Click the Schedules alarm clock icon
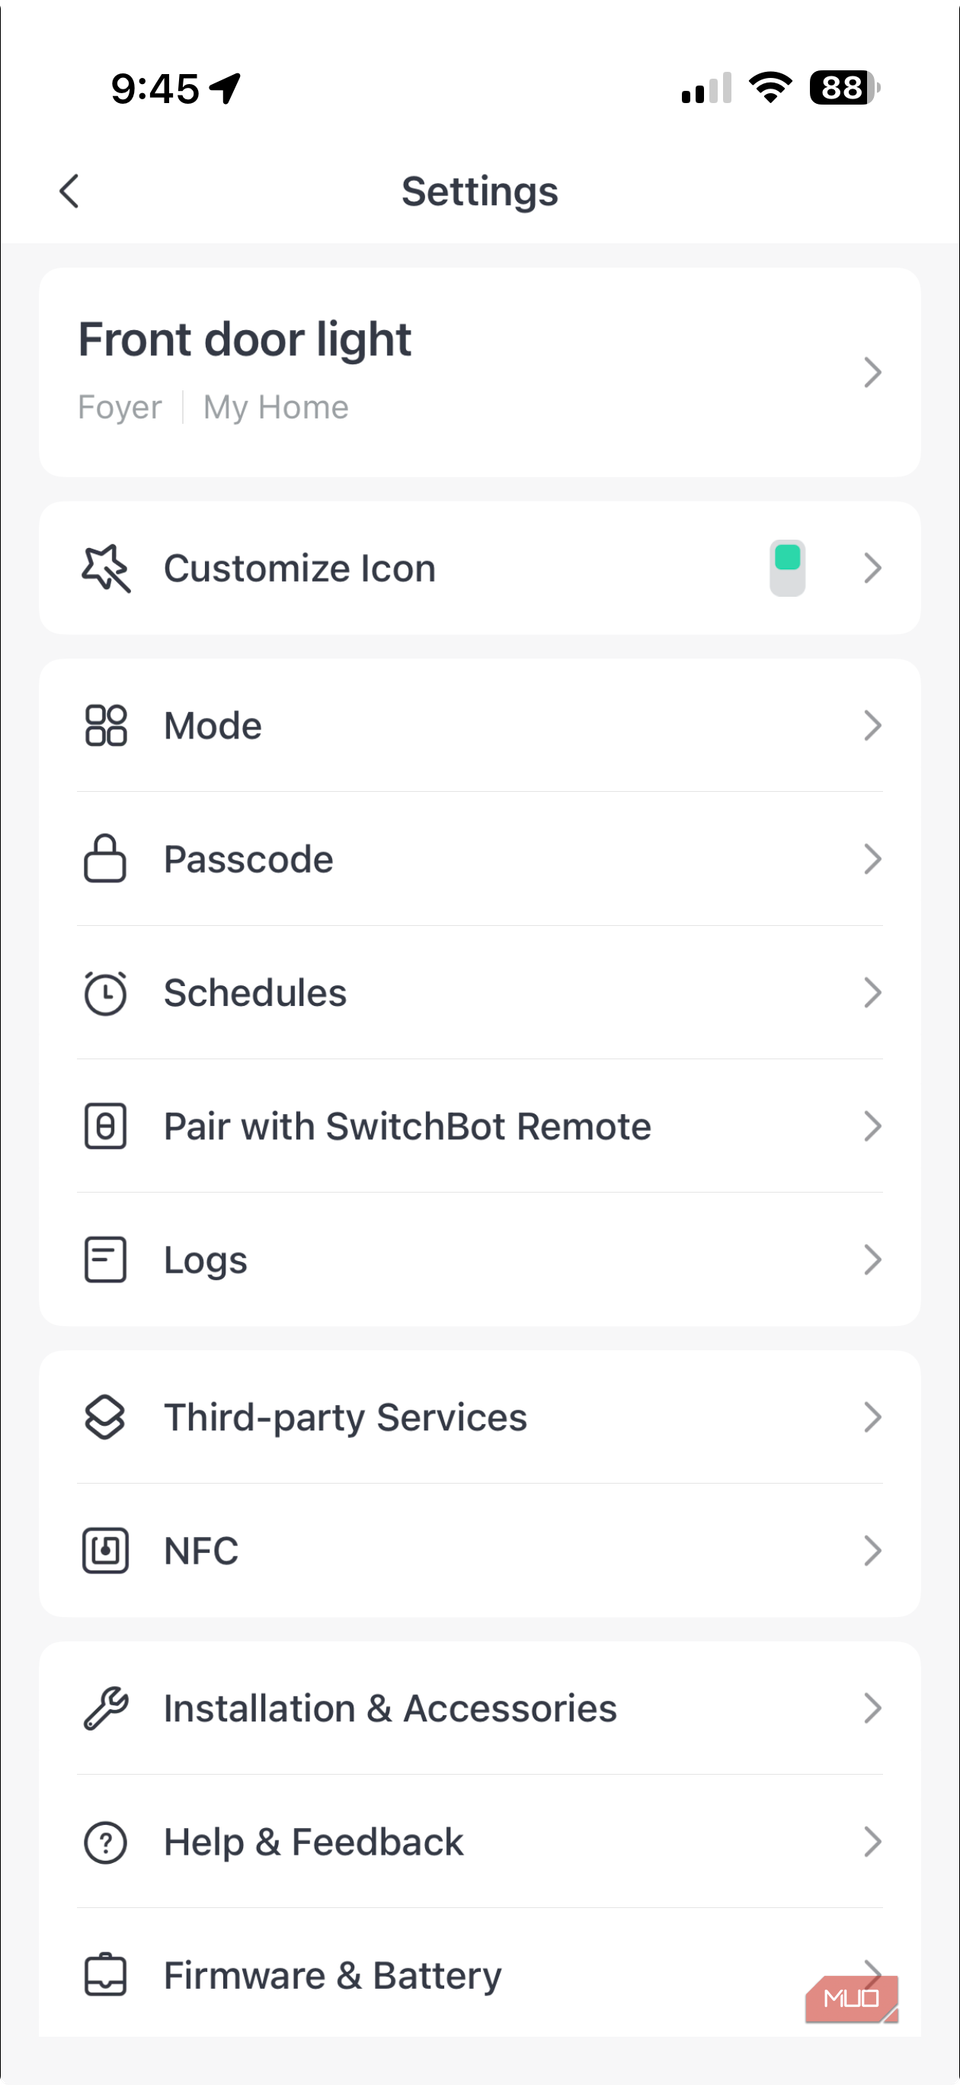 tap(105, 993)
